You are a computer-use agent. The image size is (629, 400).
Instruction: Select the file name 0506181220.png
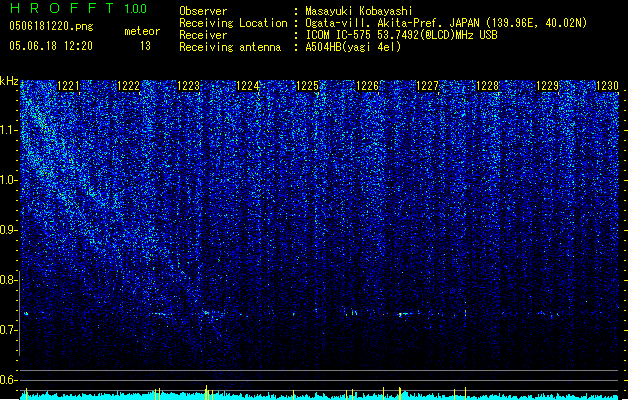click(51, 26)
